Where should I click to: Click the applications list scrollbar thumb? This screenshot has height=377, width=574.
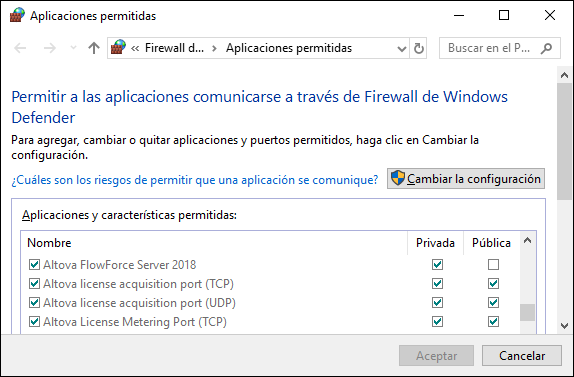[x=528, y=312]
